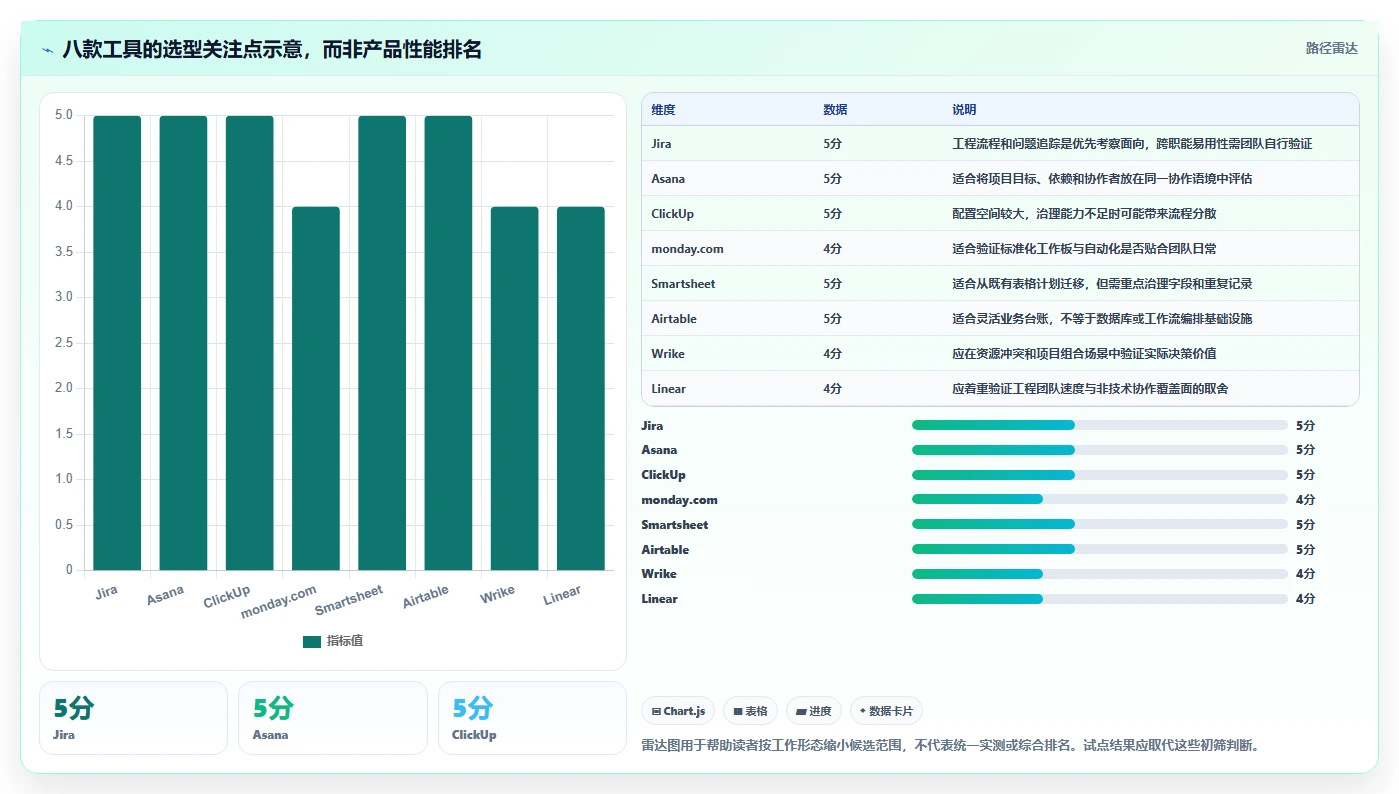Click the 进度 tag chip

(814, 711)
